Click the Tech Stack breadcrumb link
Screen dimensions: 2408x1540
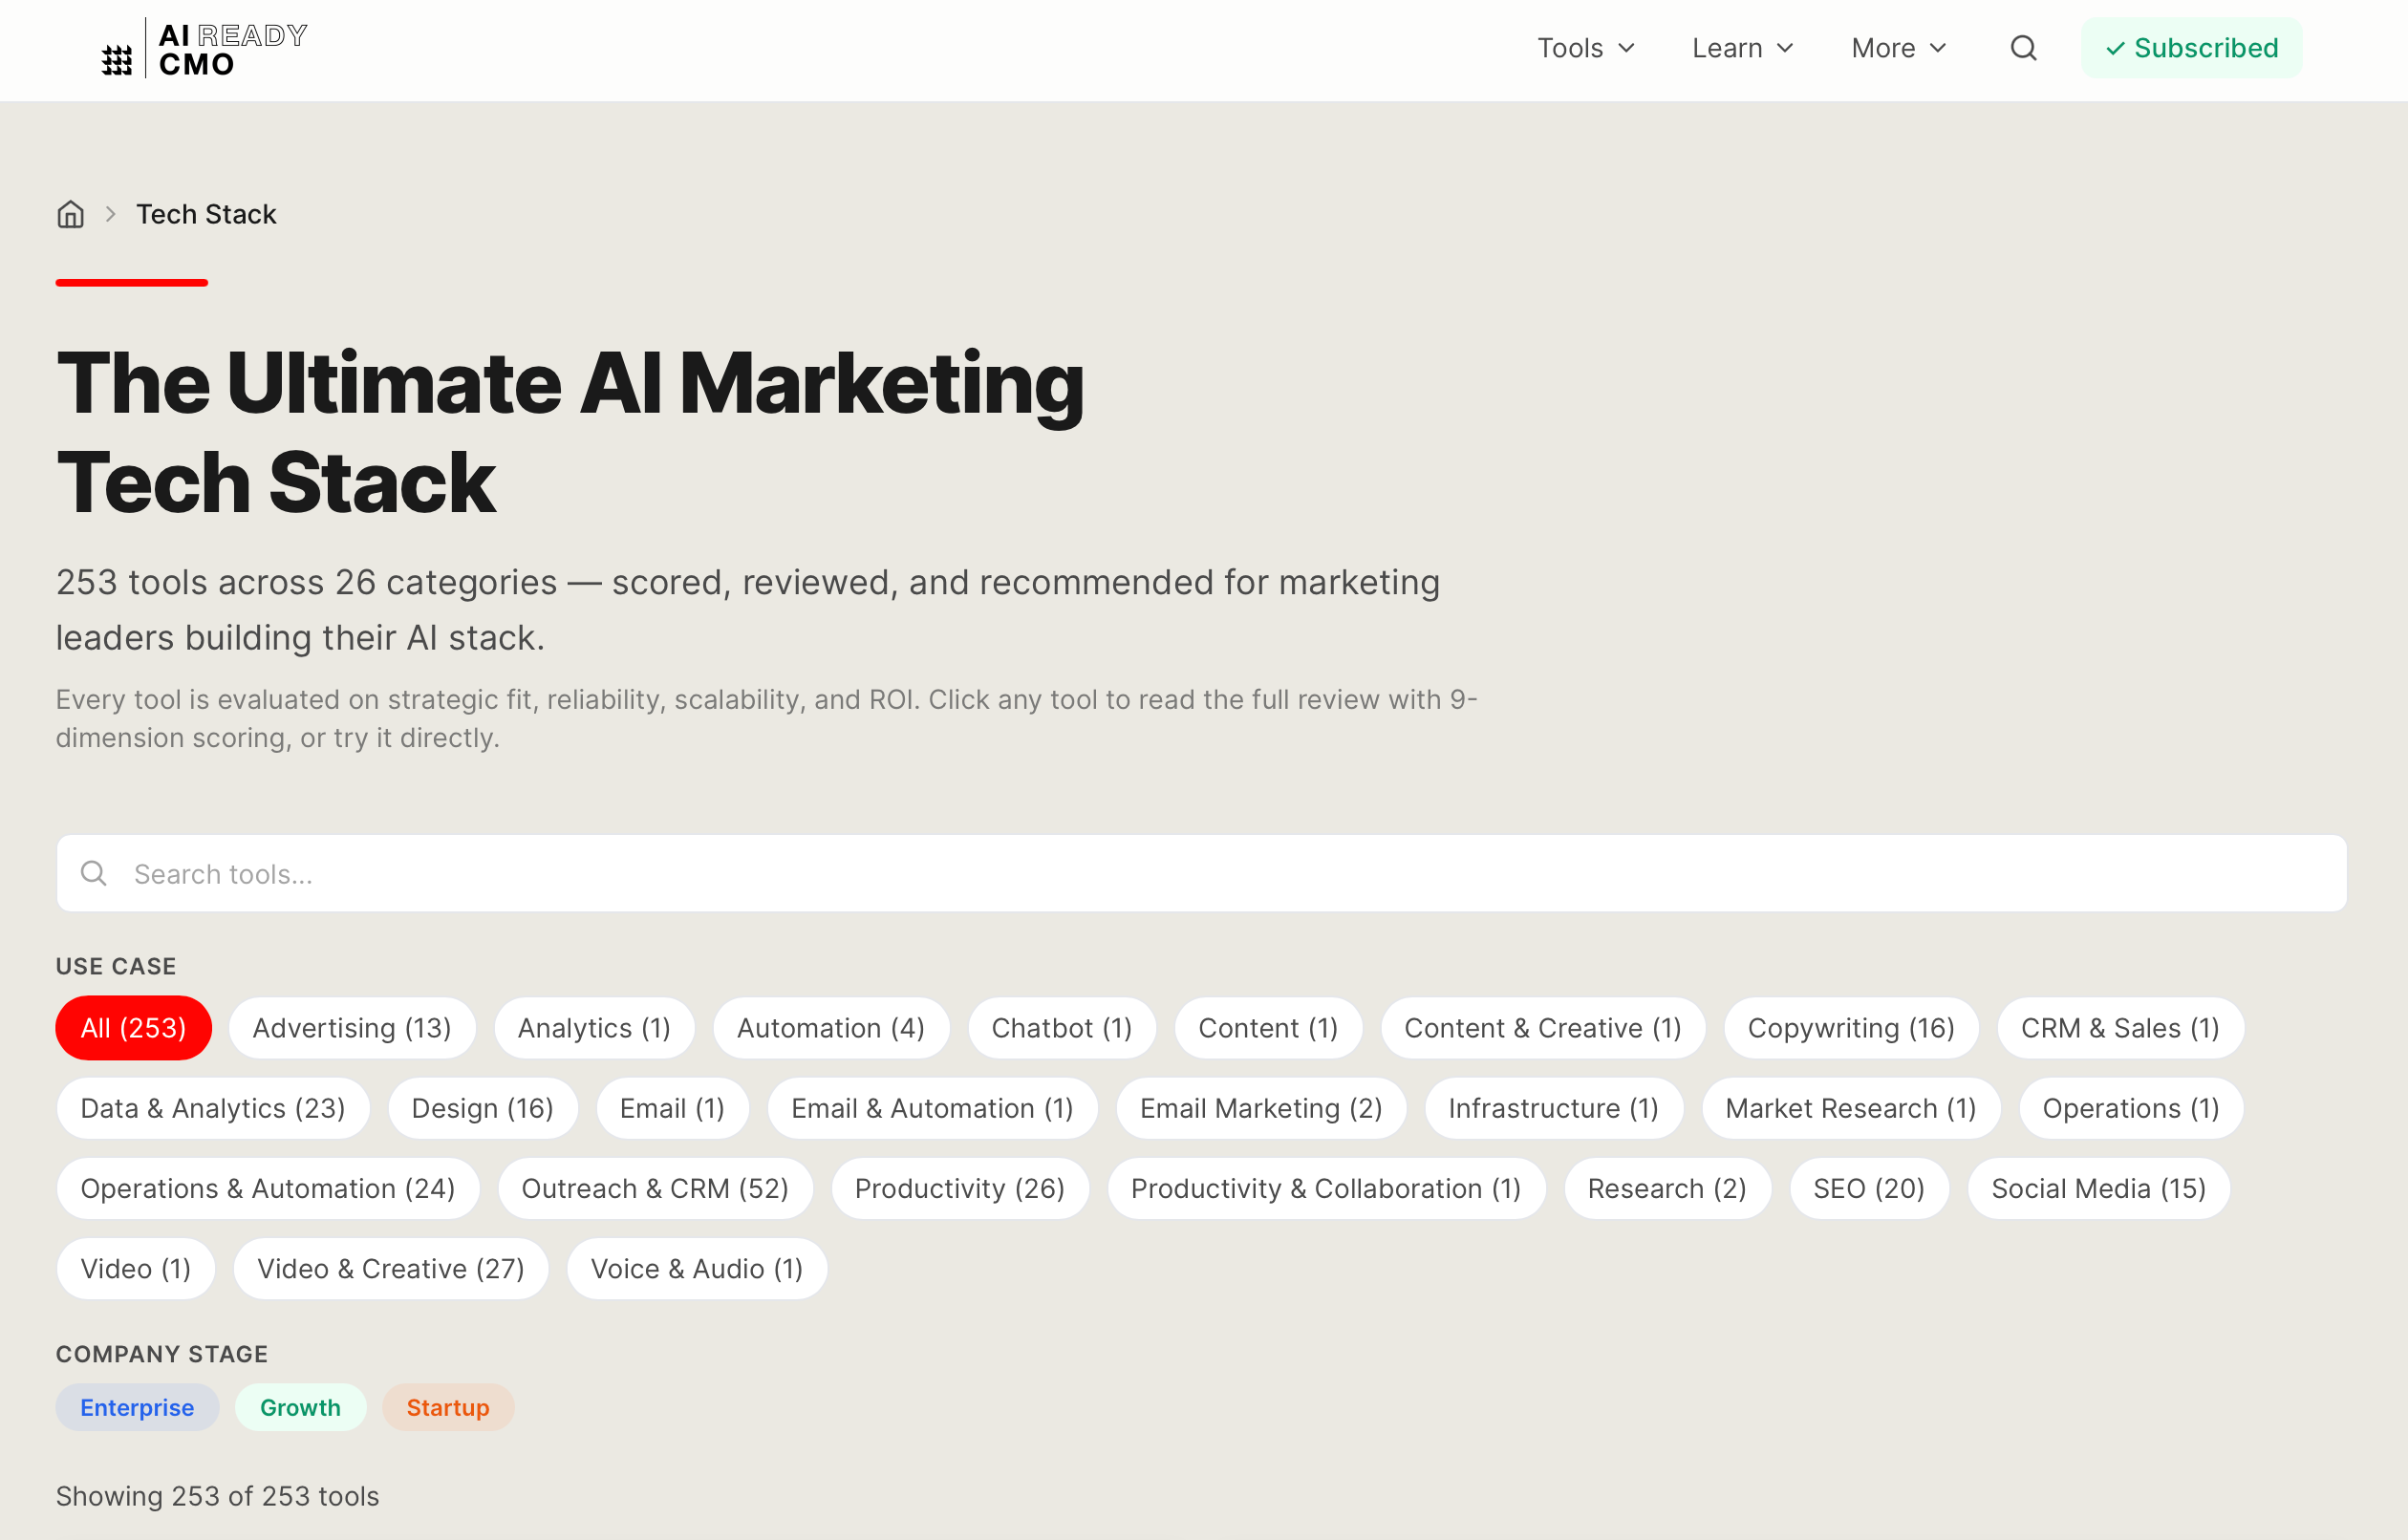pyautogui.click(x=206, y=214)
